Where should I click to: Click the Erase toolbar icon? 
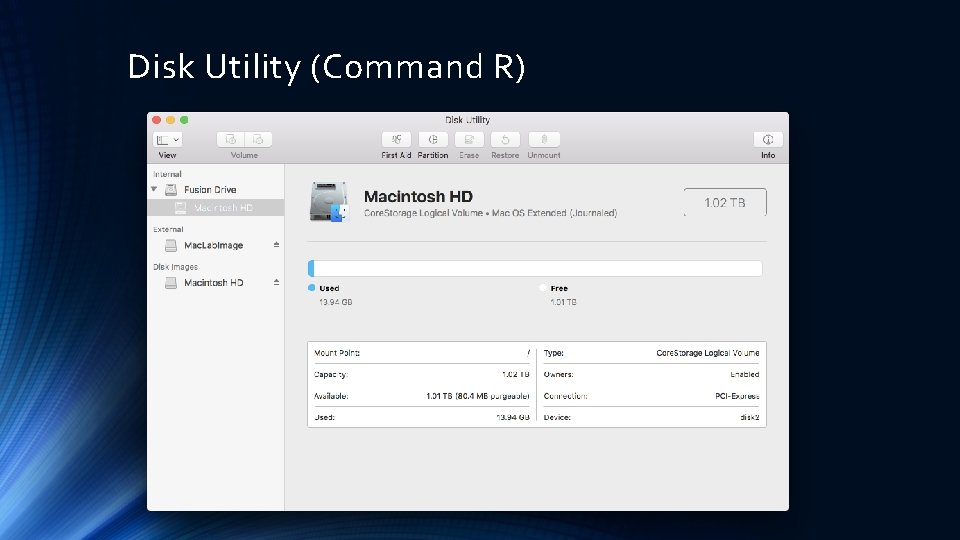pos(469,140)
